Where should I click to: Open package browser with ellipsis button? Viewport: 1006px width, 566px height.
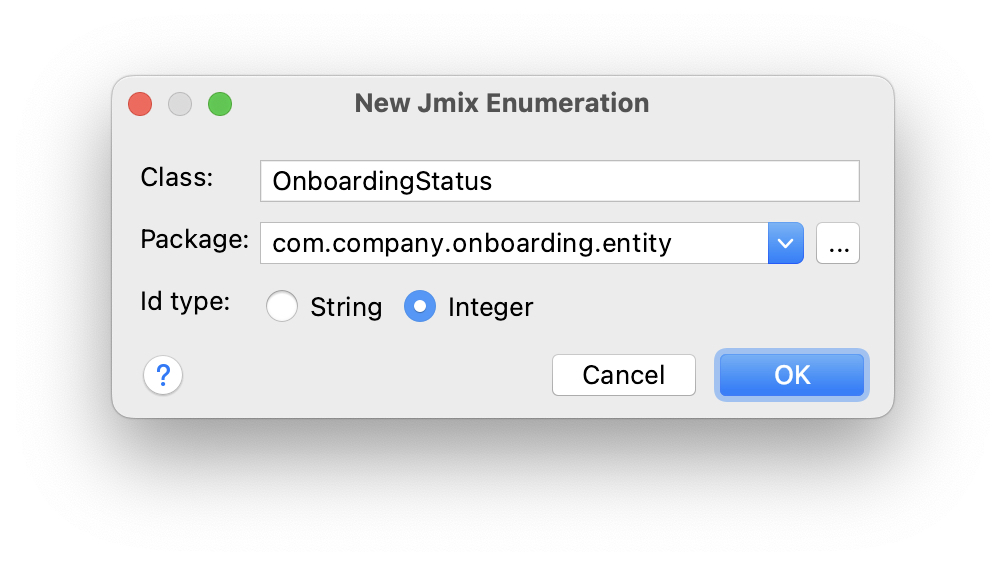click(x=838, y=243)
